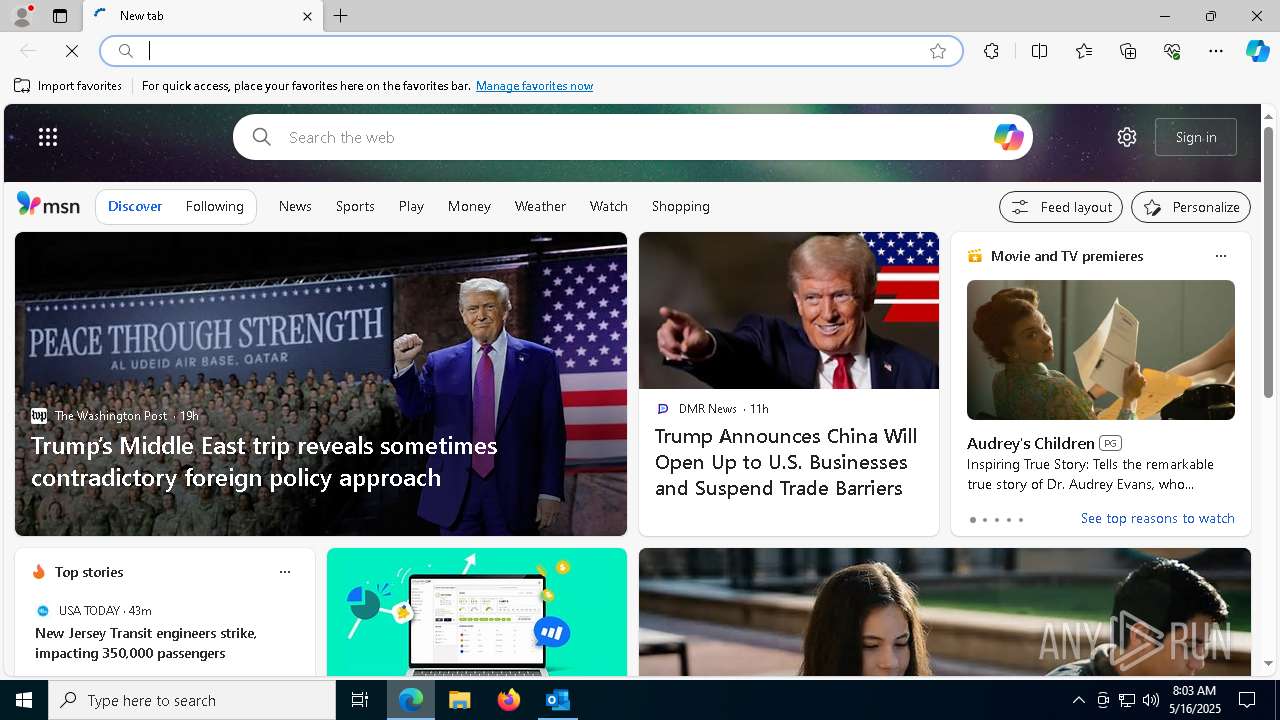Open Task View on the taskbar
The width and height of the screenshot is (1280, 720).
[x=360, y=700]
